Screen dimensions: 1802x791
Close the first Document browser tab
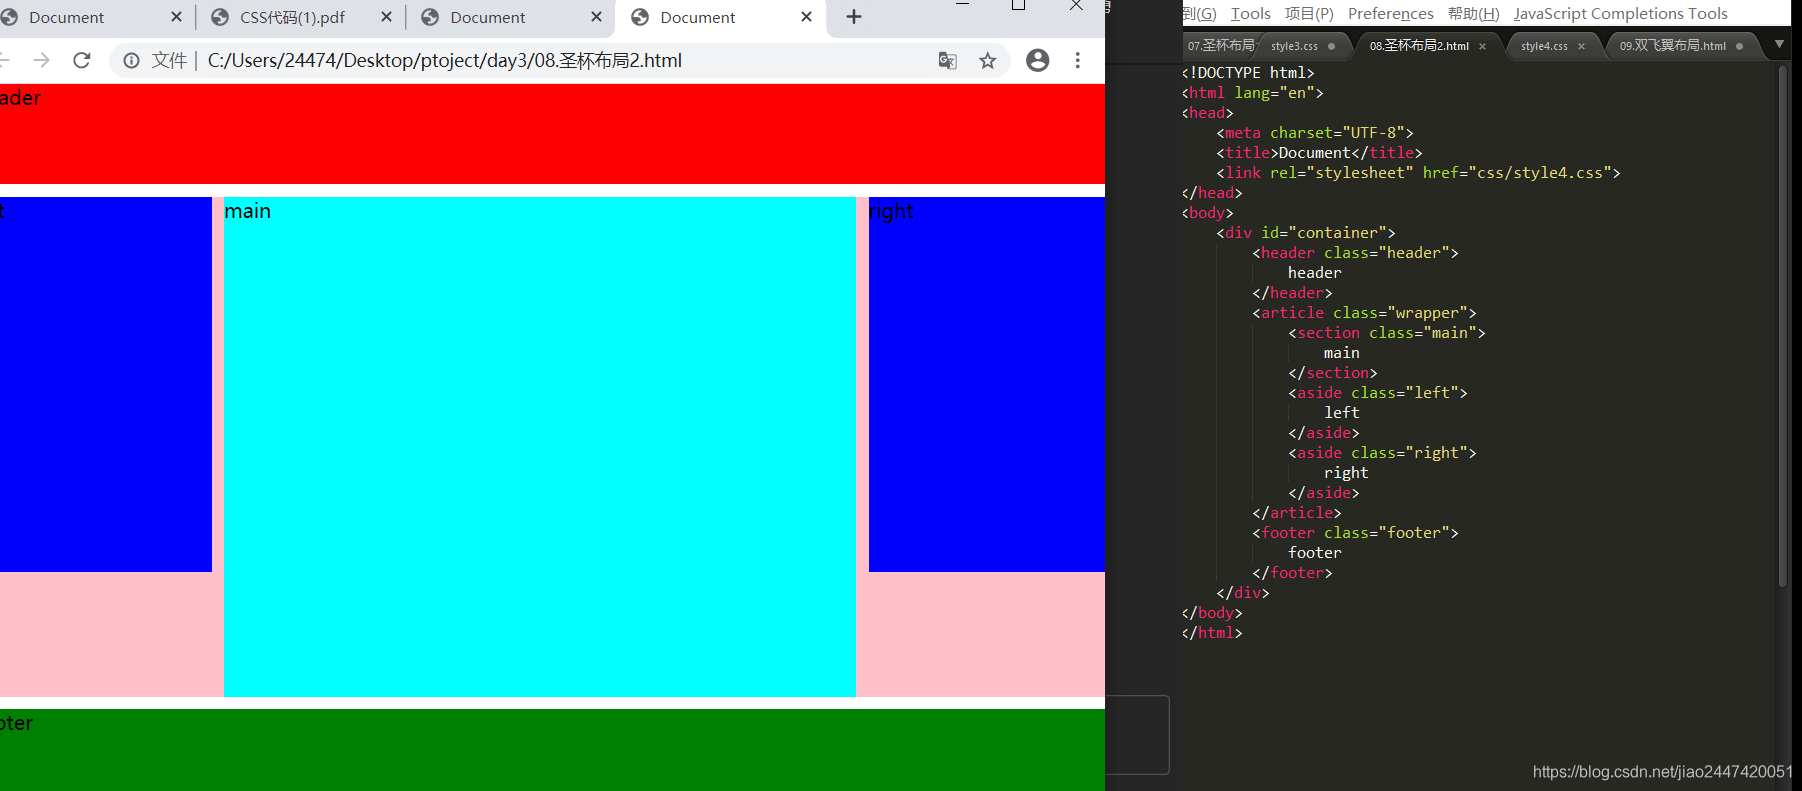(176, 17)
